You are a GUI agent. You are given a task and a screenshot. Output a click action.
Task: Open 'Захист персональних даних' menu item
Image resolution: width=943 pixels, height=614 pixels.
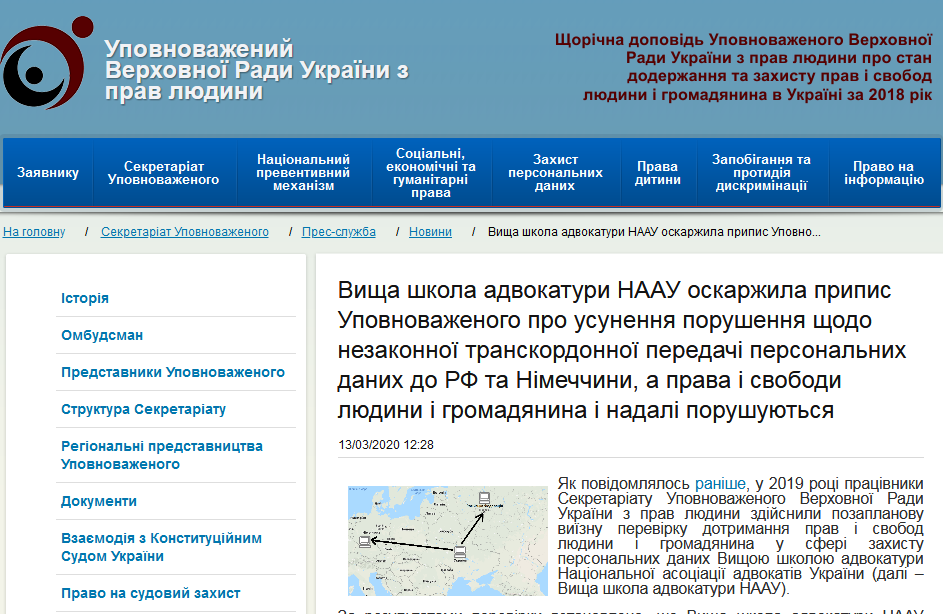pyautogui.click(x=555, y=173)
